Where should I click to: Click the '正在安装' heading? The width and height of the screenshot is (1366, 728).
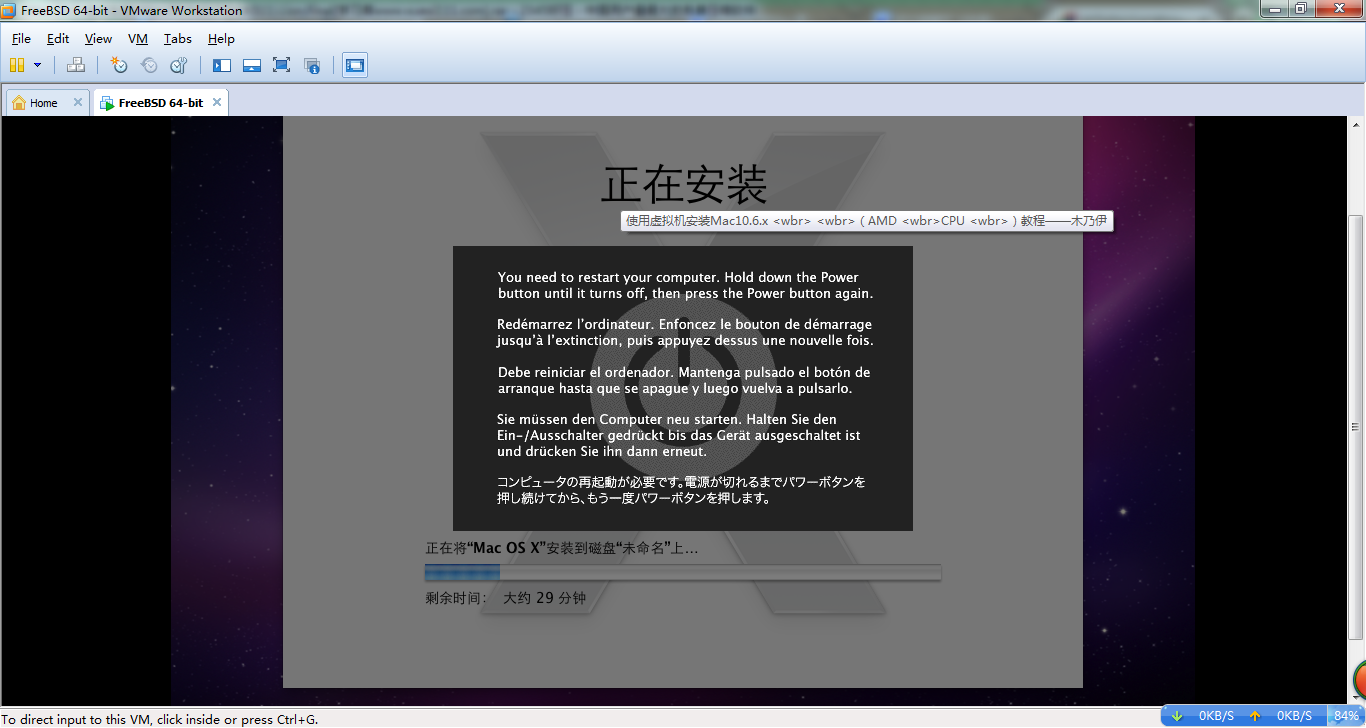(x=684, y=186)
